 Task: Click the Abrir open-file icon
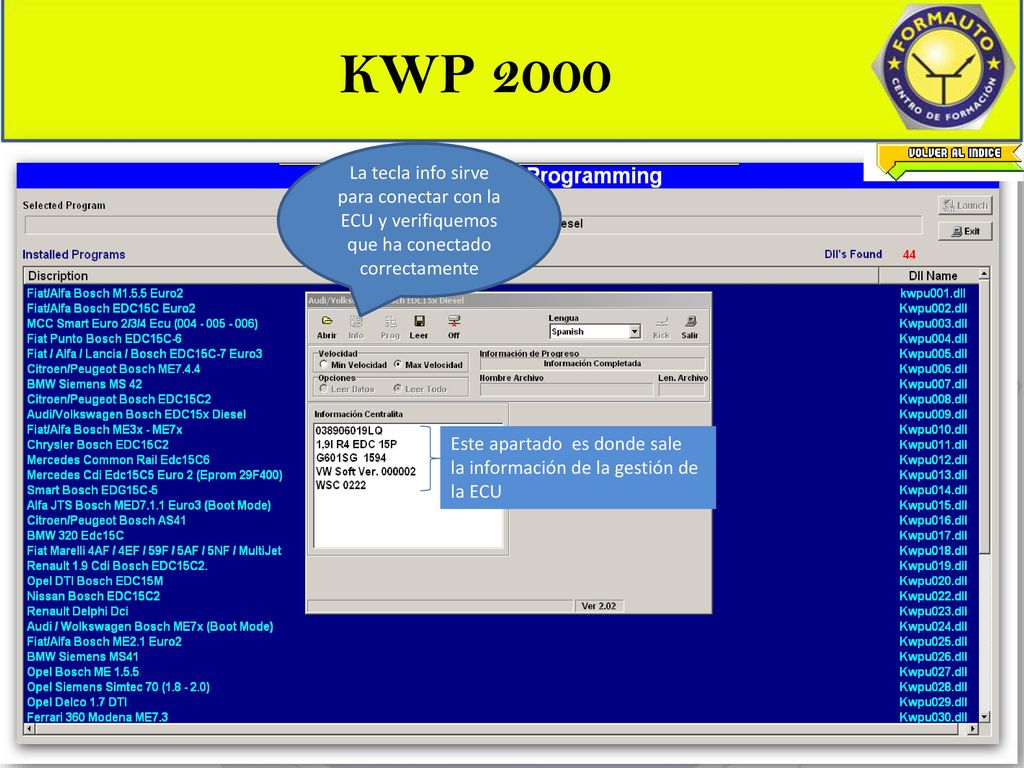pyautogui.click(x=327, y=321)
